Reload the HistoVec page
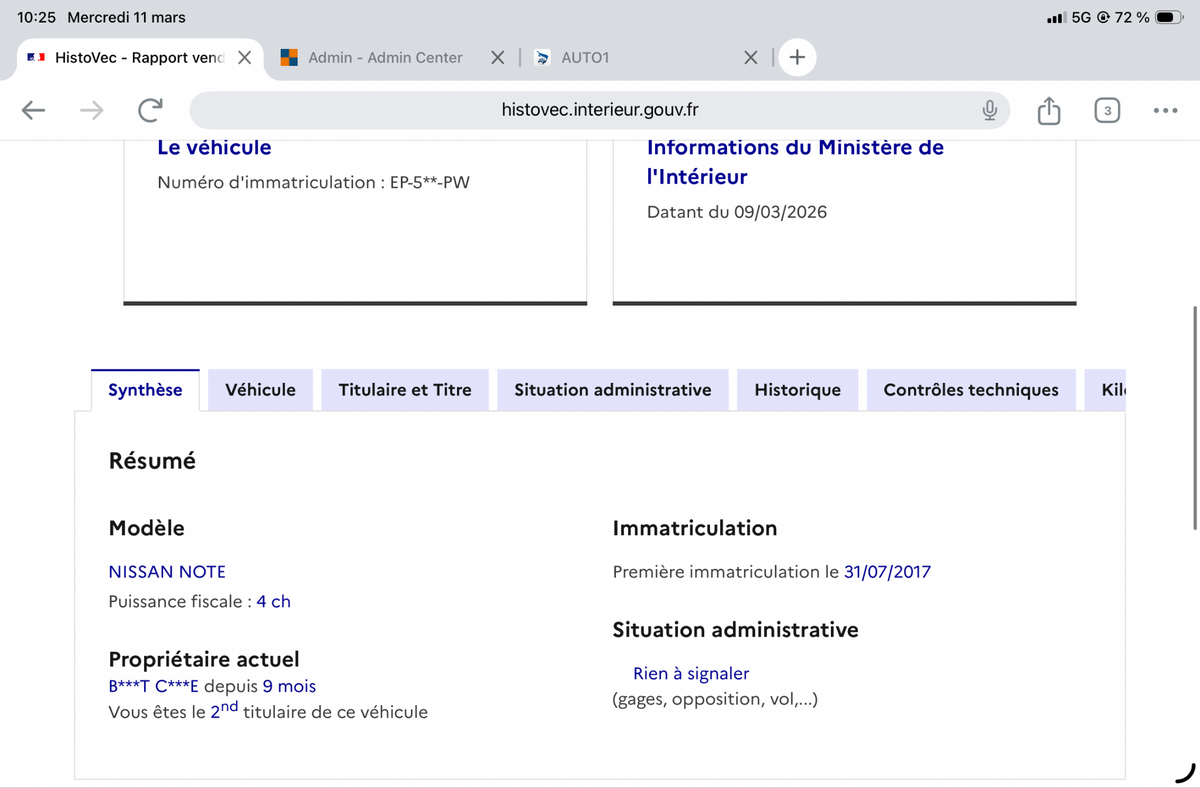The height and width of the screenshot is (788, 1200). (x=150, y=110)
